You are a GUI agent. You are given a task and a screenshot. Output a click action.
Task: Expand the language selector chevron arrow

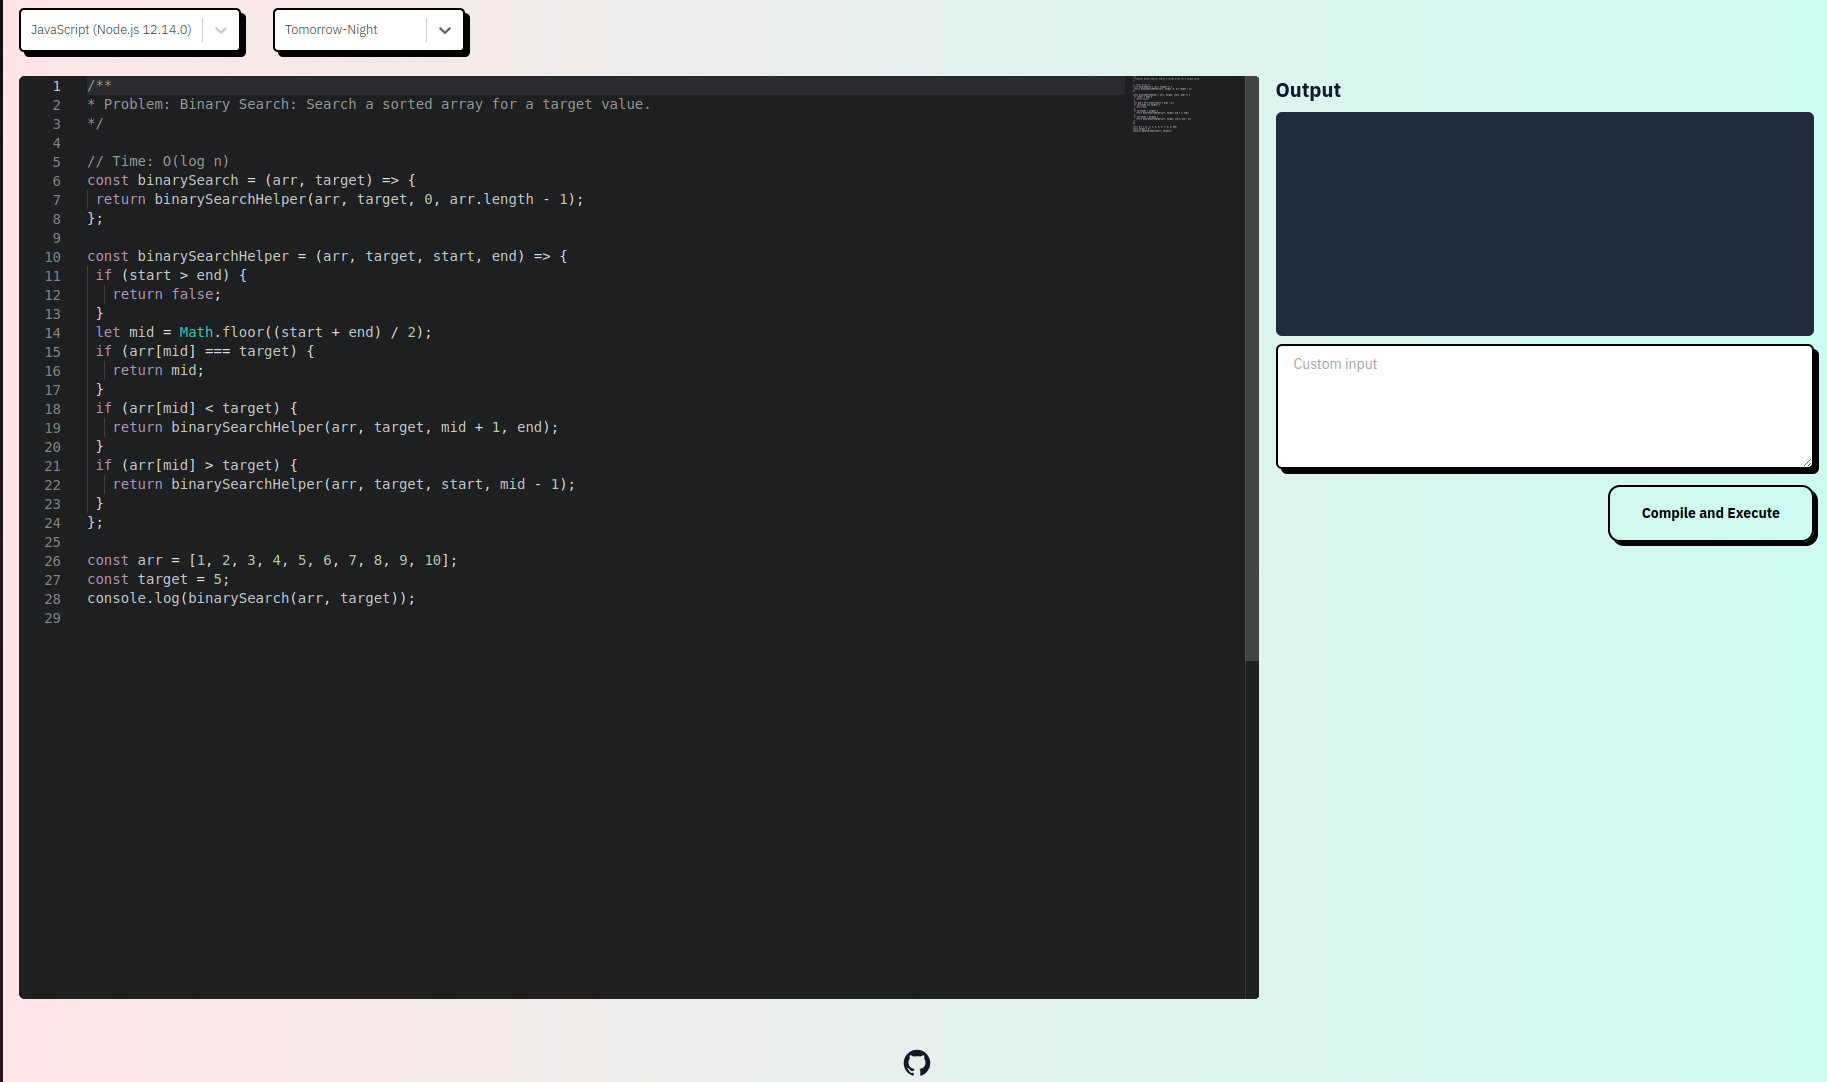pyautogui.click(x=221, y=30)
